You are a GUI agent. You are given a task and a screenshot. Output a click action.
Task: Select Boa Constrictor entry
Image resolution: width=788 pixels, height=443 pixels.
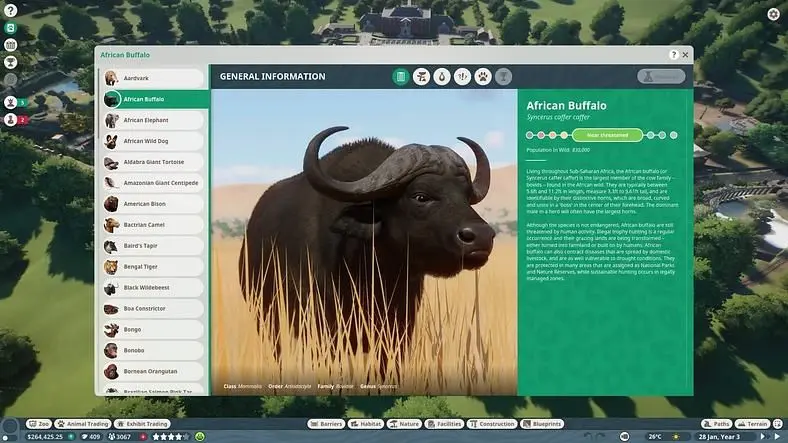click(153, 309)
